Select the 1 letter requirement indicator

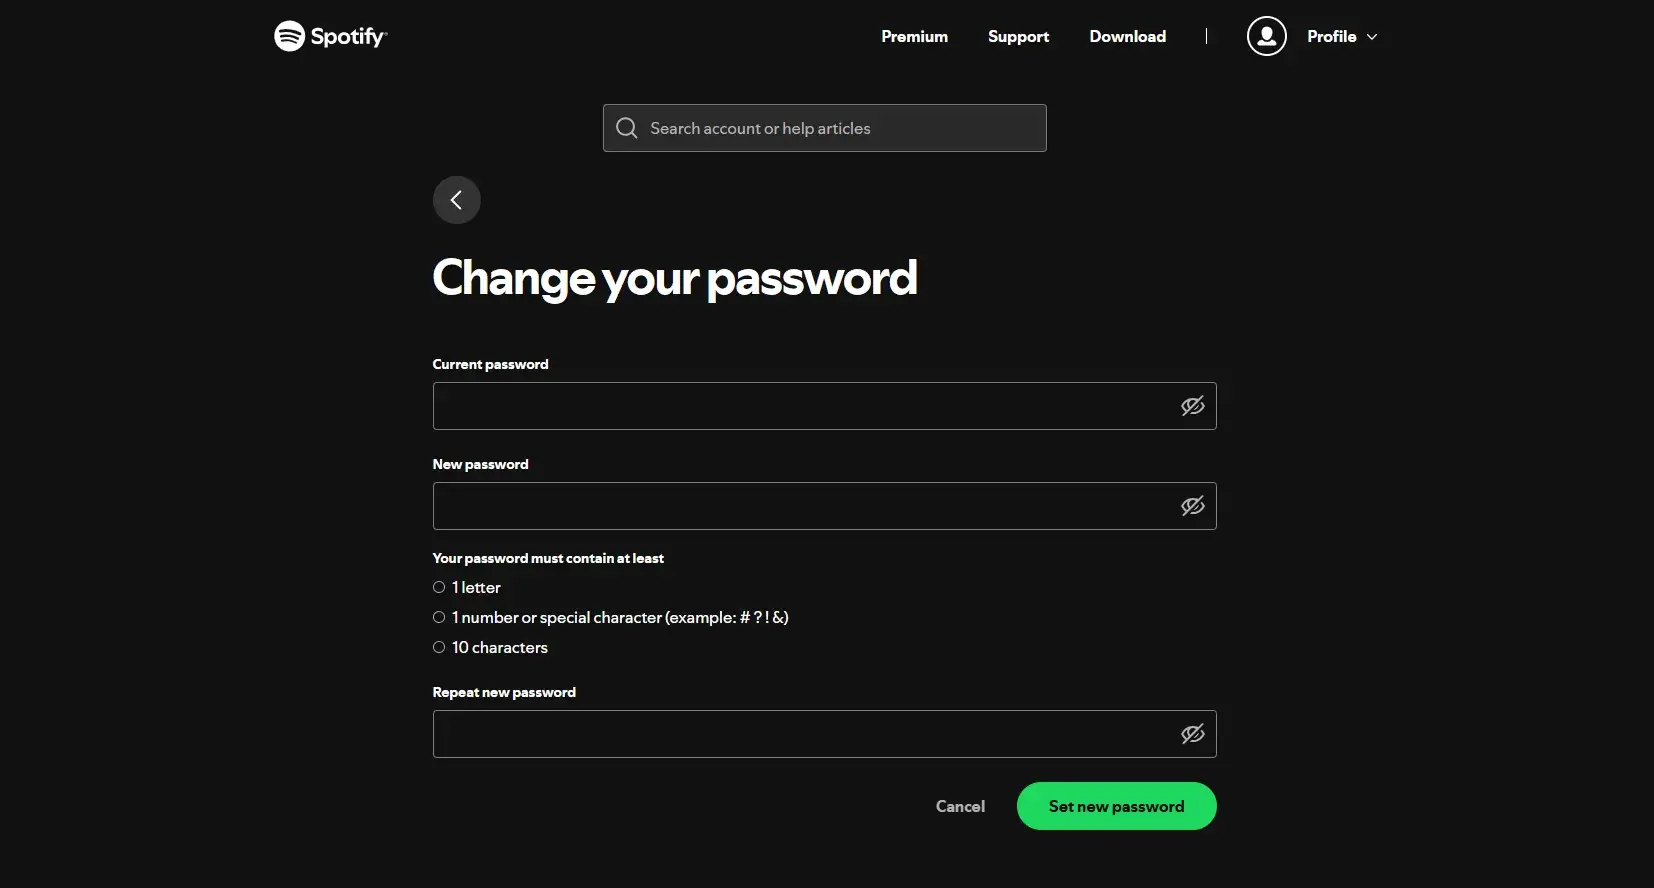tap(439, 587)
